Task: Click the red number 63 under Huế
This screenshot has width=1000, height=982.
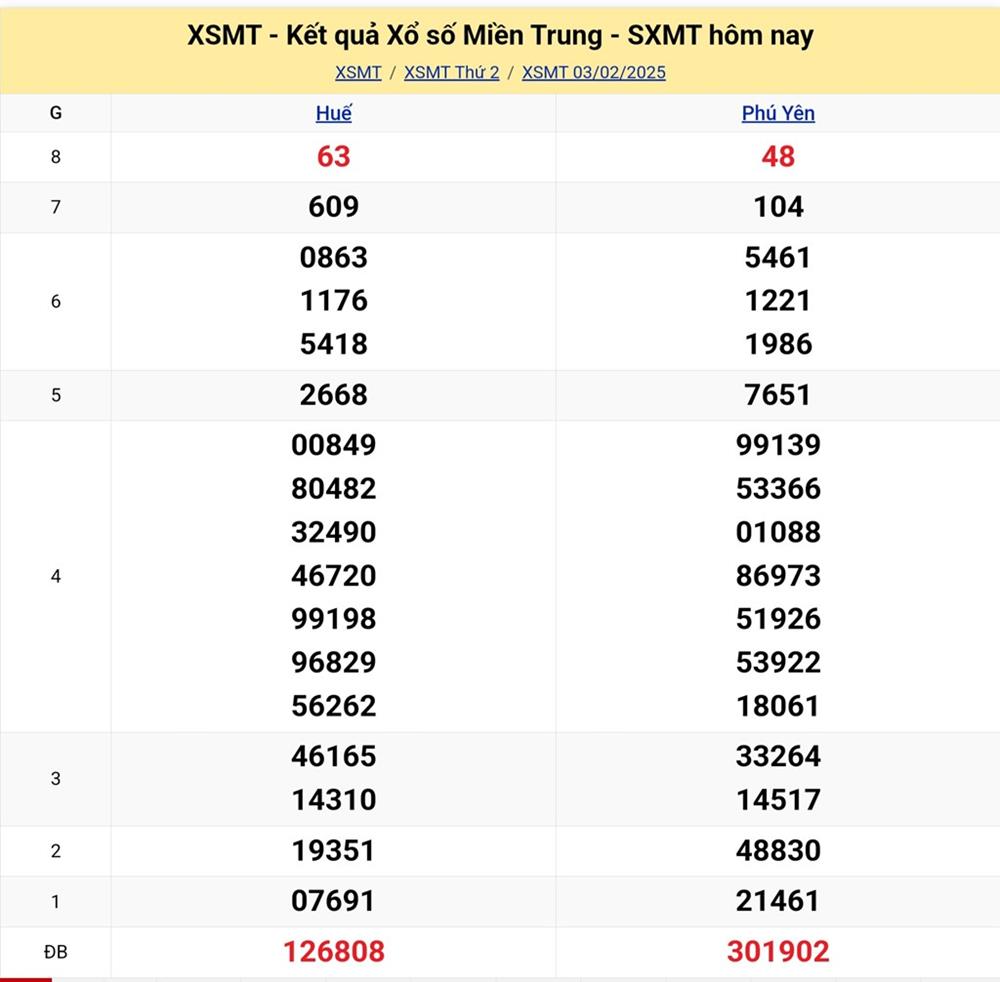Action: (x=333, y=156)
